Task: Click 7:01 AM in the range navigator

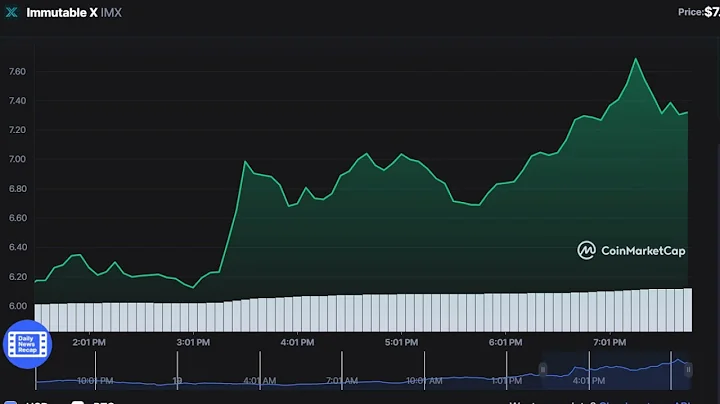Action: pyautogui.click(x=342, y=381)
